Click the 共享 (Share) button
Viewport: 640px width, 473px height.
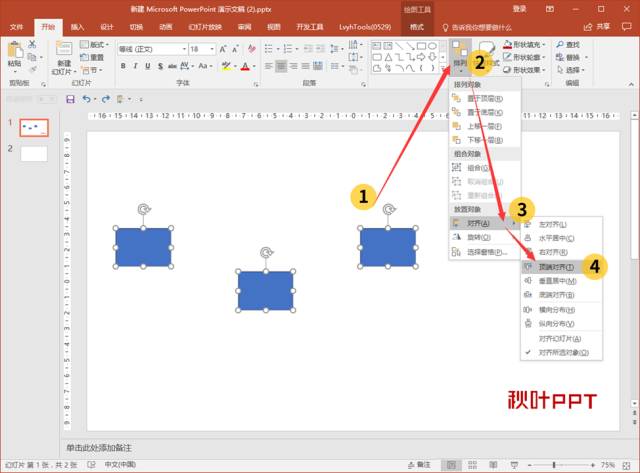point(620,27)
